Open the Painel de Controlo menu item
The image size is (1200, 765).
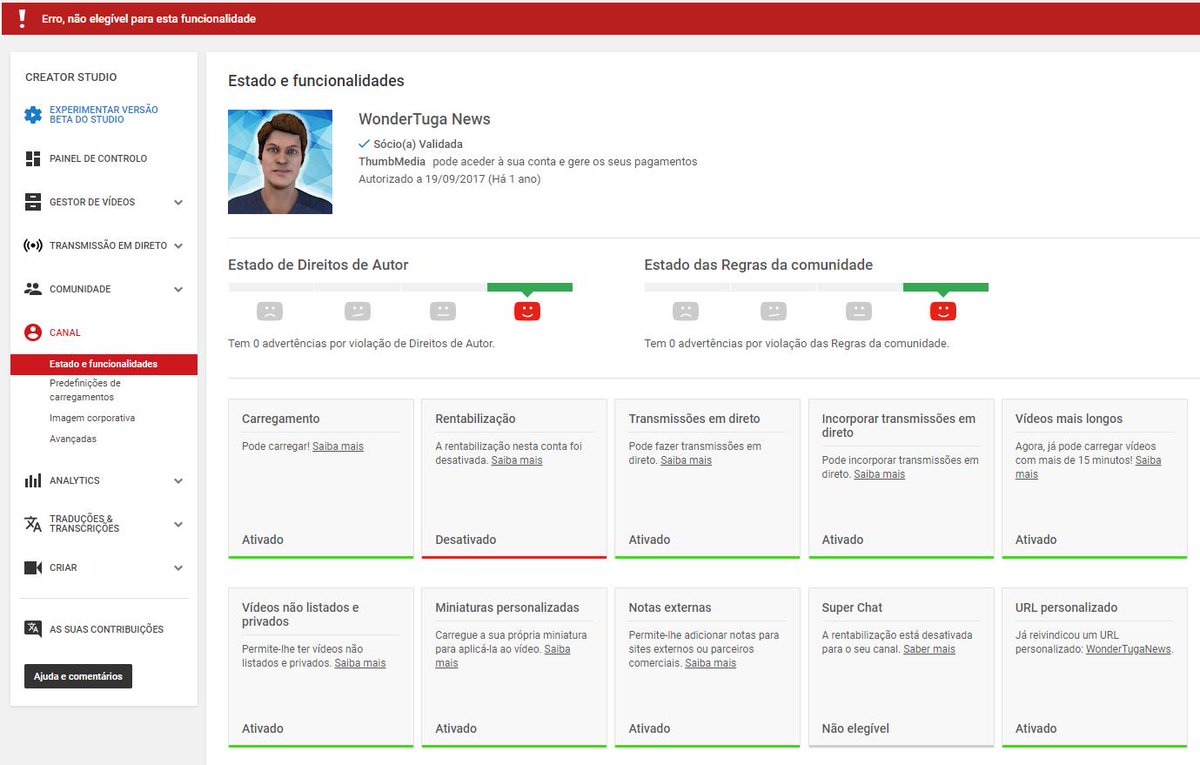98,159
